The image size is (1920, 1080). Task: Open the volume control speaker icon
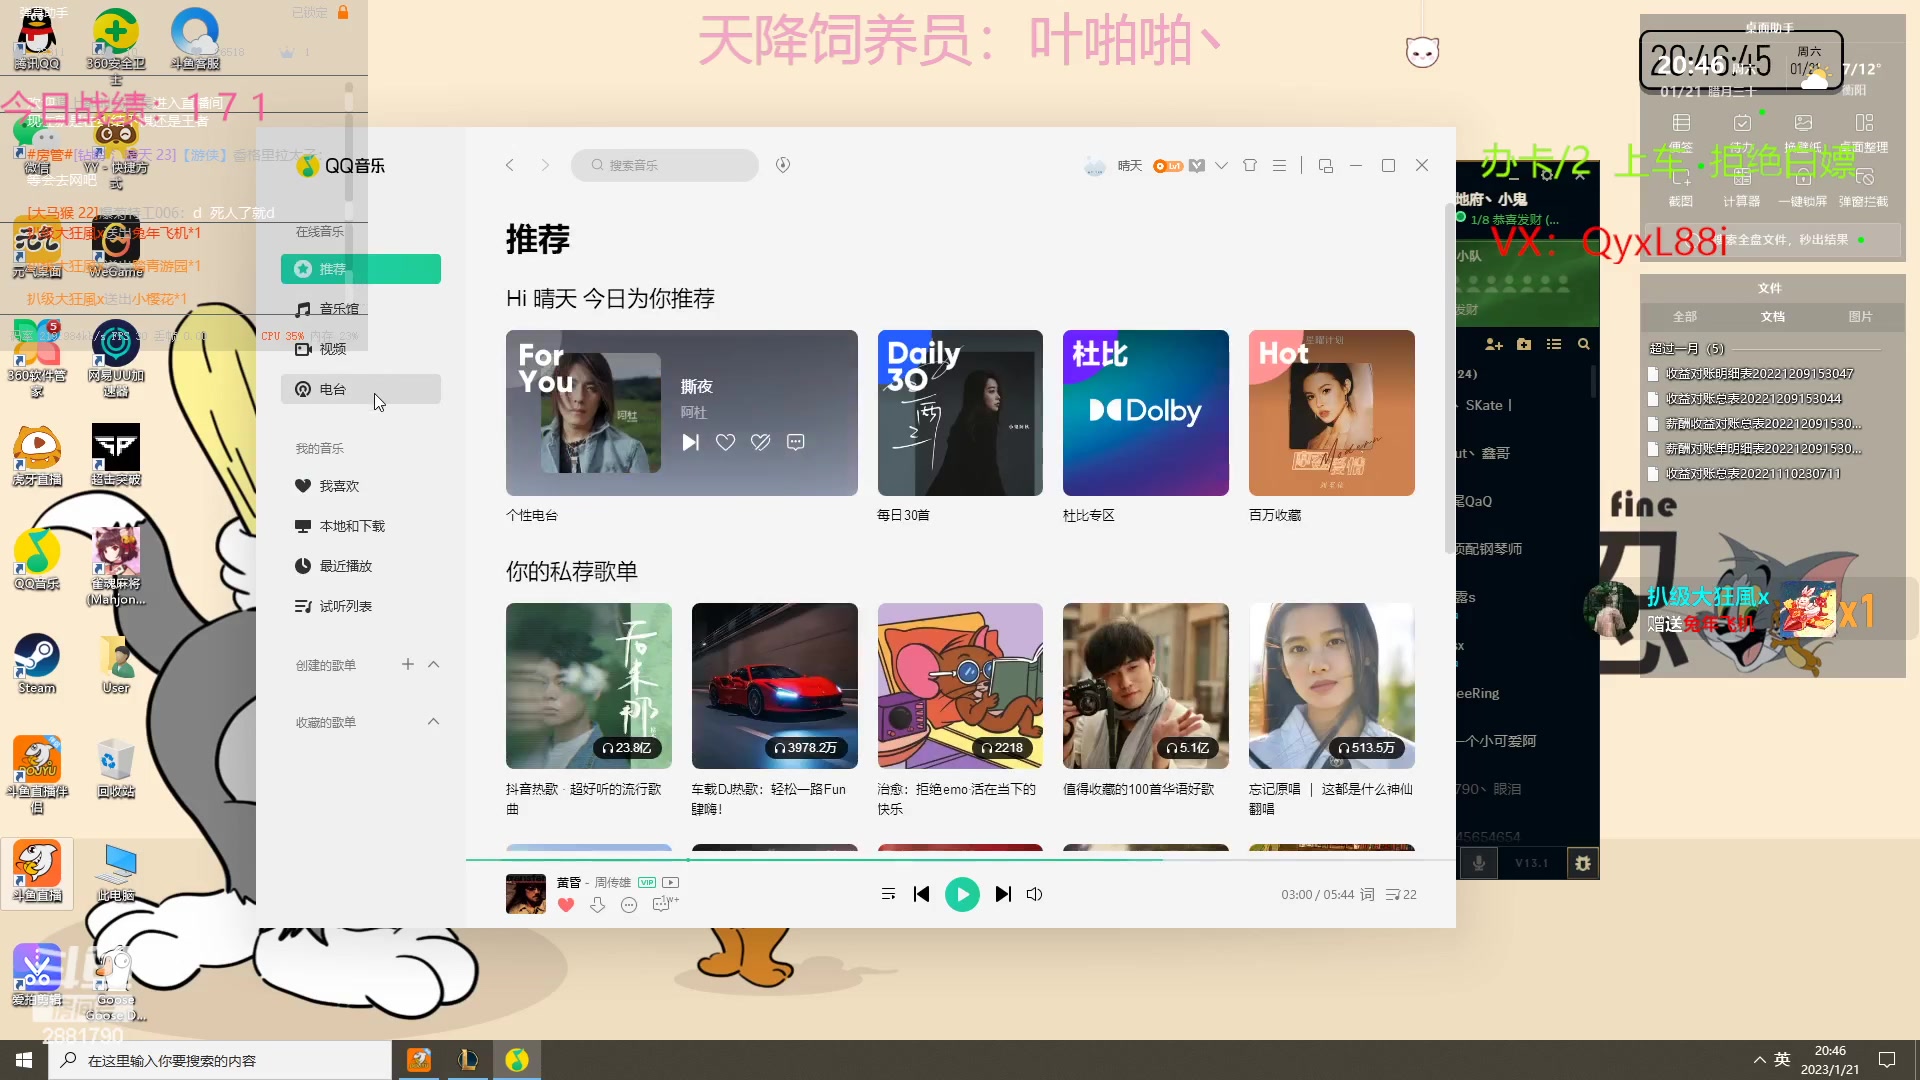[x=1035, y=894]
